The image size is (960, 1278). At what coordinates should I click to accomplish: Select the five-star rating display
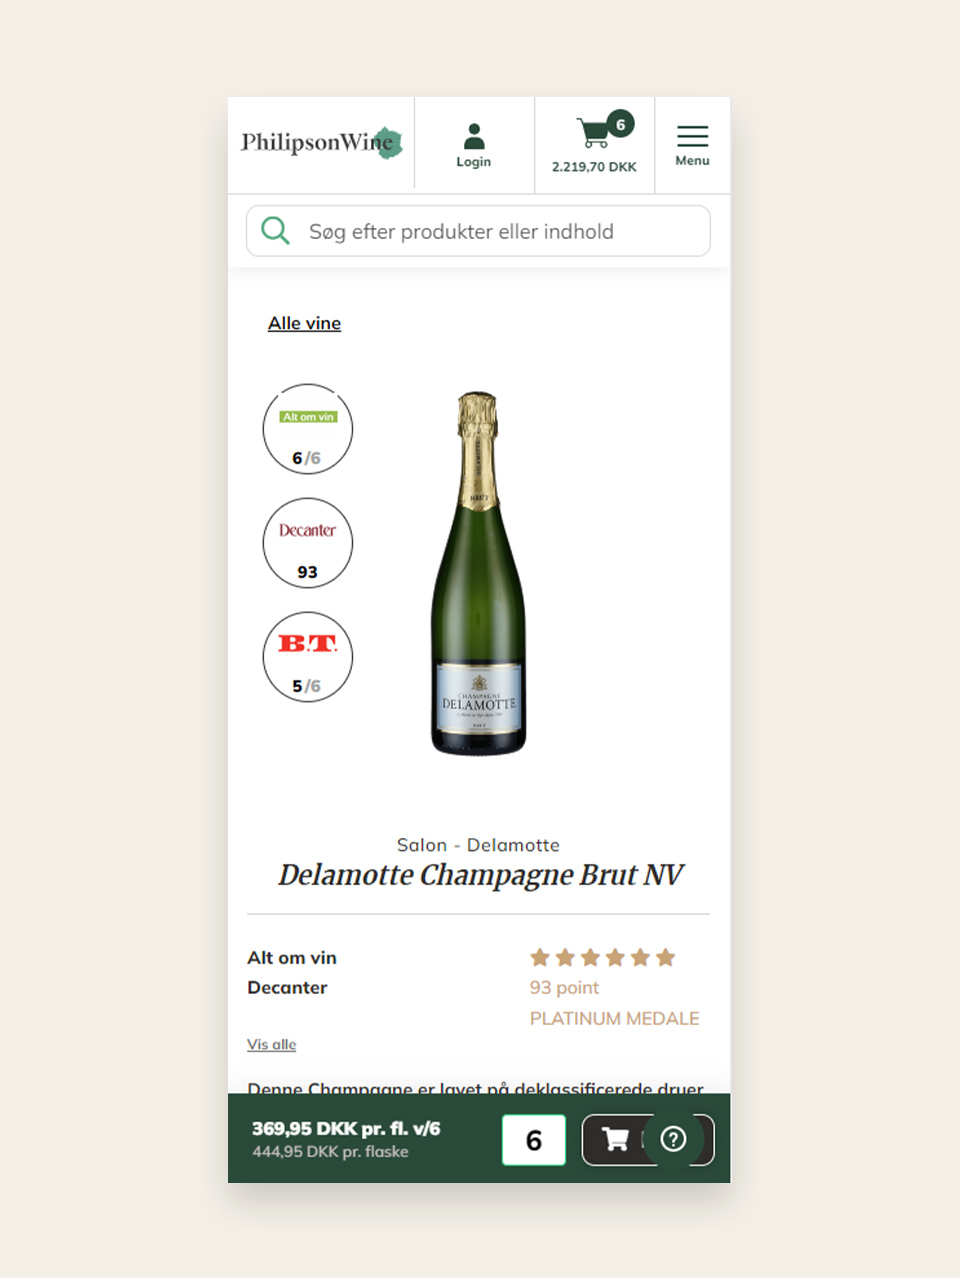602,957
